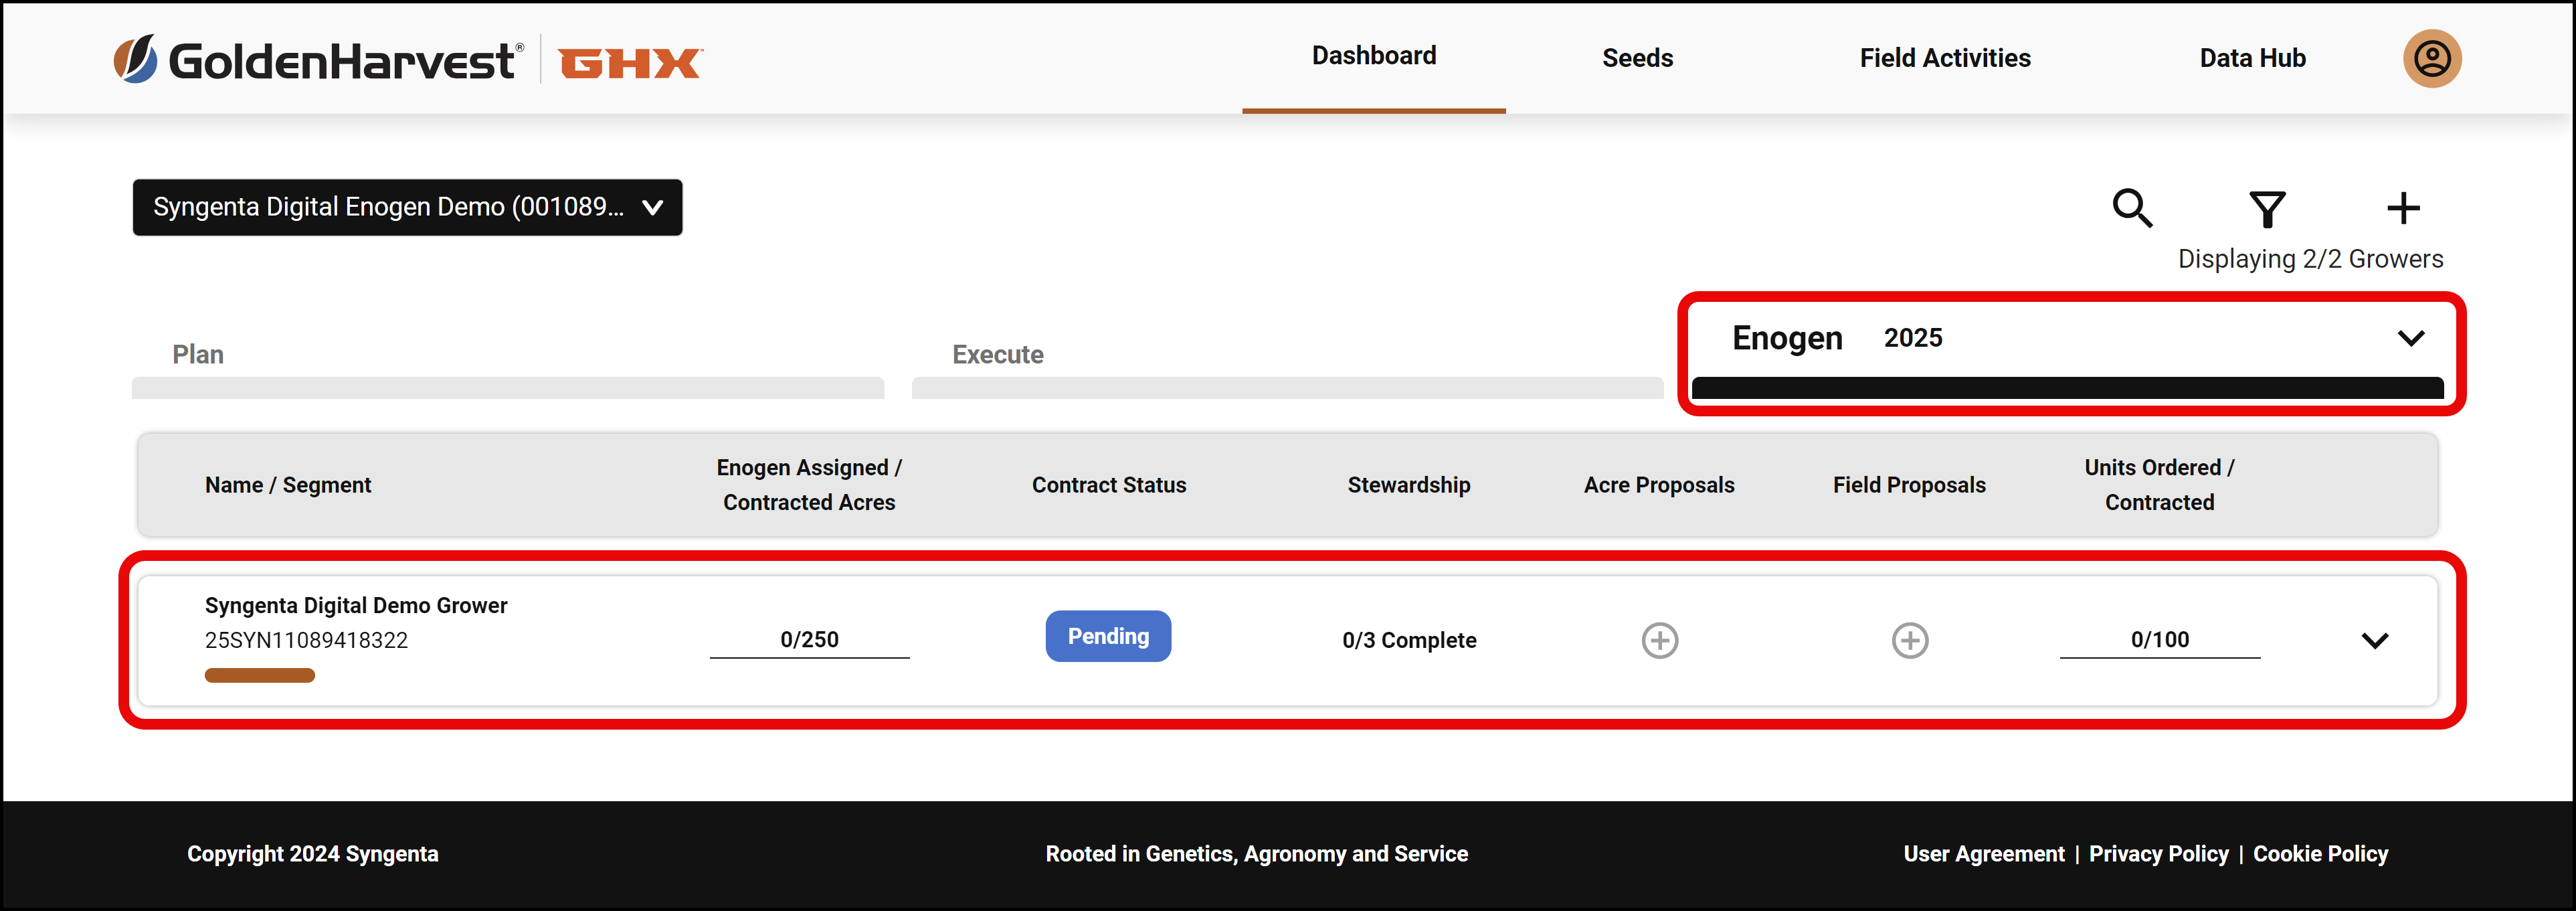Viewport: 2576px width, 911px height.
Task: Click the GoldenHarvest leaf logo
Action: [x=135, y=59]
